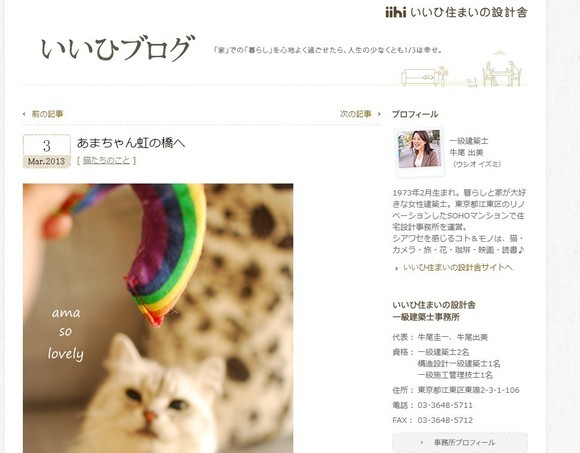580x453 pixels.
Task: Open the post title あまちゃん虹の橋へ
Action: click(x=131, y=143)
